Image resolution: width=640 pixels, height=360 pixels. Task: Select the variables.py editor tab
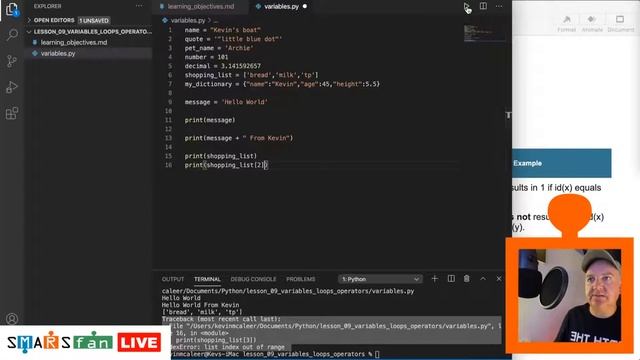[281, 7]
